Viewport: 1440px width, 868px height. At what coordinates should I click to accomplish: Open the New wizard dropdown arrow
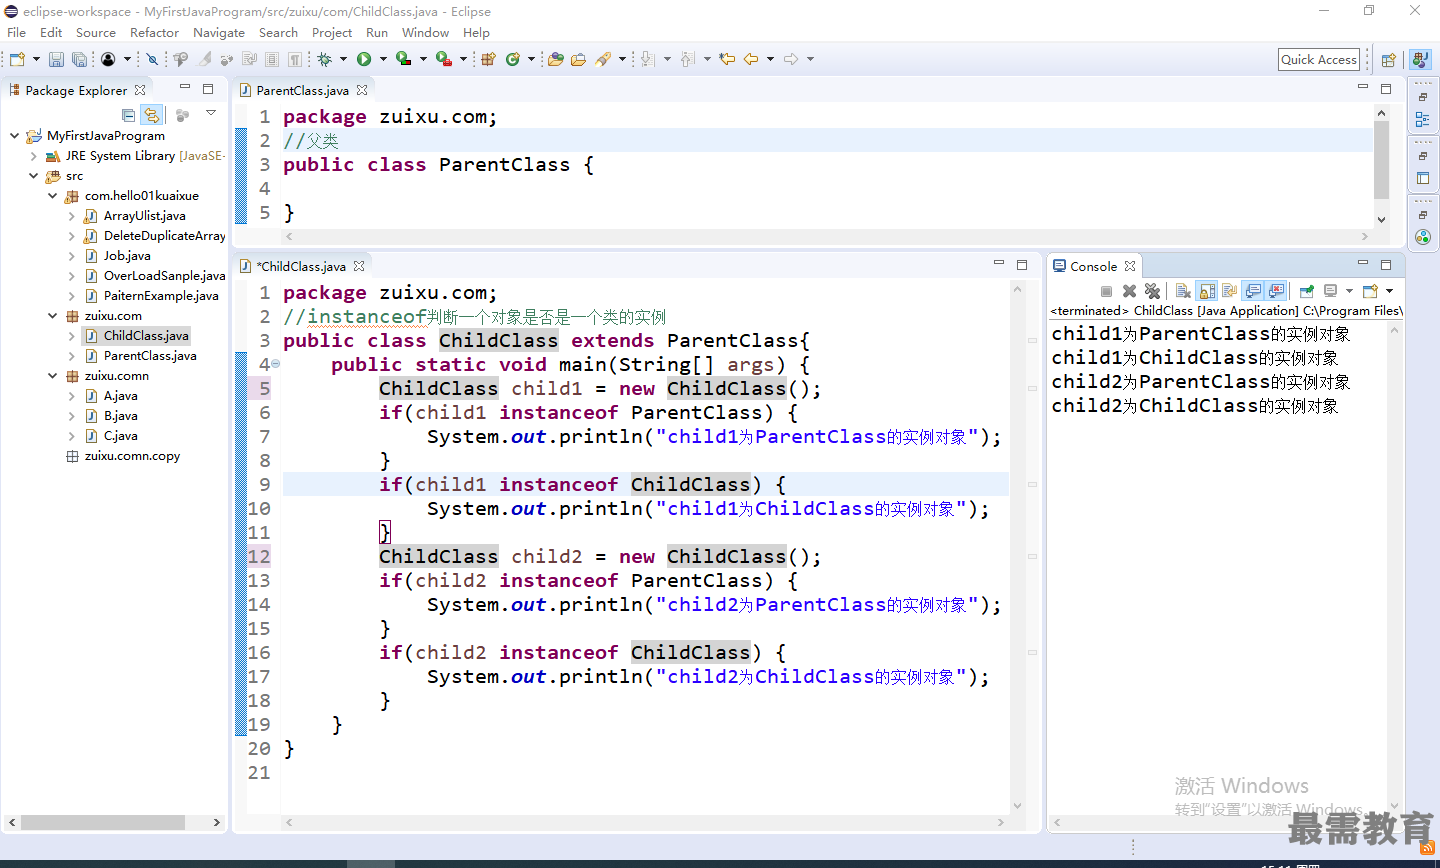[36, 59]
